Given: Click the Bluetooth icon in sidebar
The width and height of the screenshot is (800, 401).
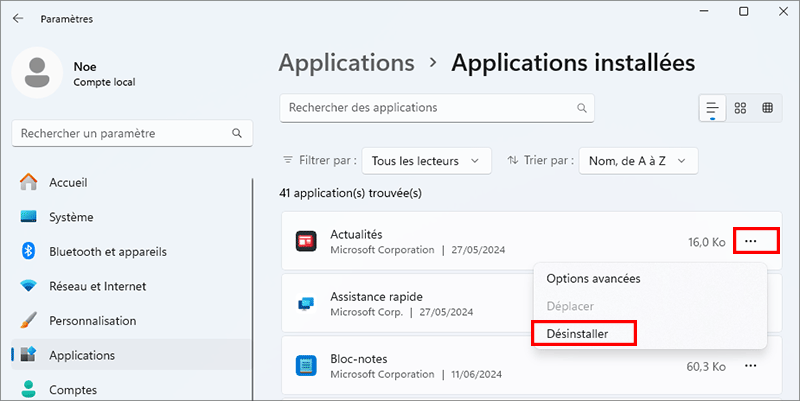Looking at the screenshot, I should 29,251.
